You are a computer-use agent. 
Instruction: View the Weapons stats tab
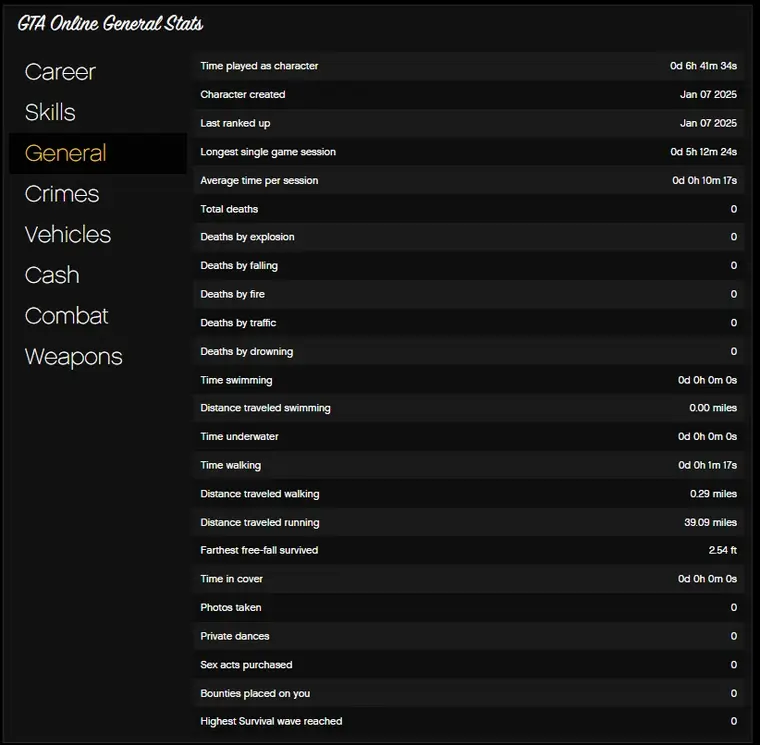[74, 357]
